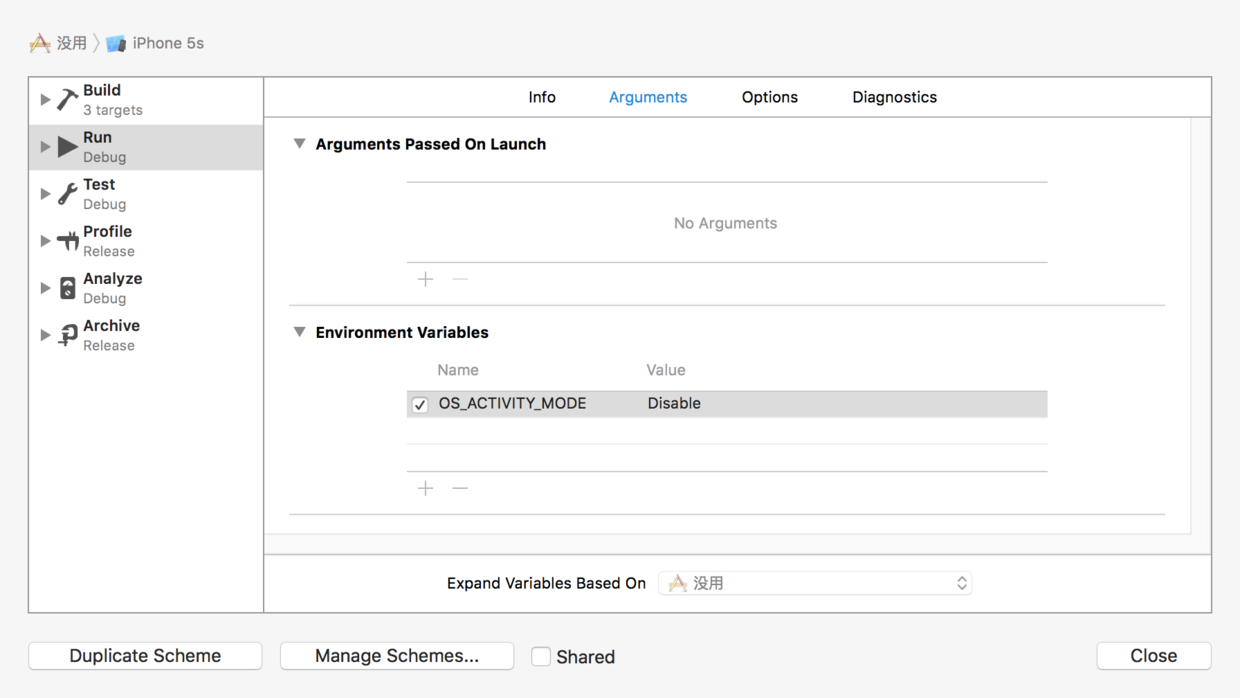Remove selected environment variable with minus

[460, 488]
